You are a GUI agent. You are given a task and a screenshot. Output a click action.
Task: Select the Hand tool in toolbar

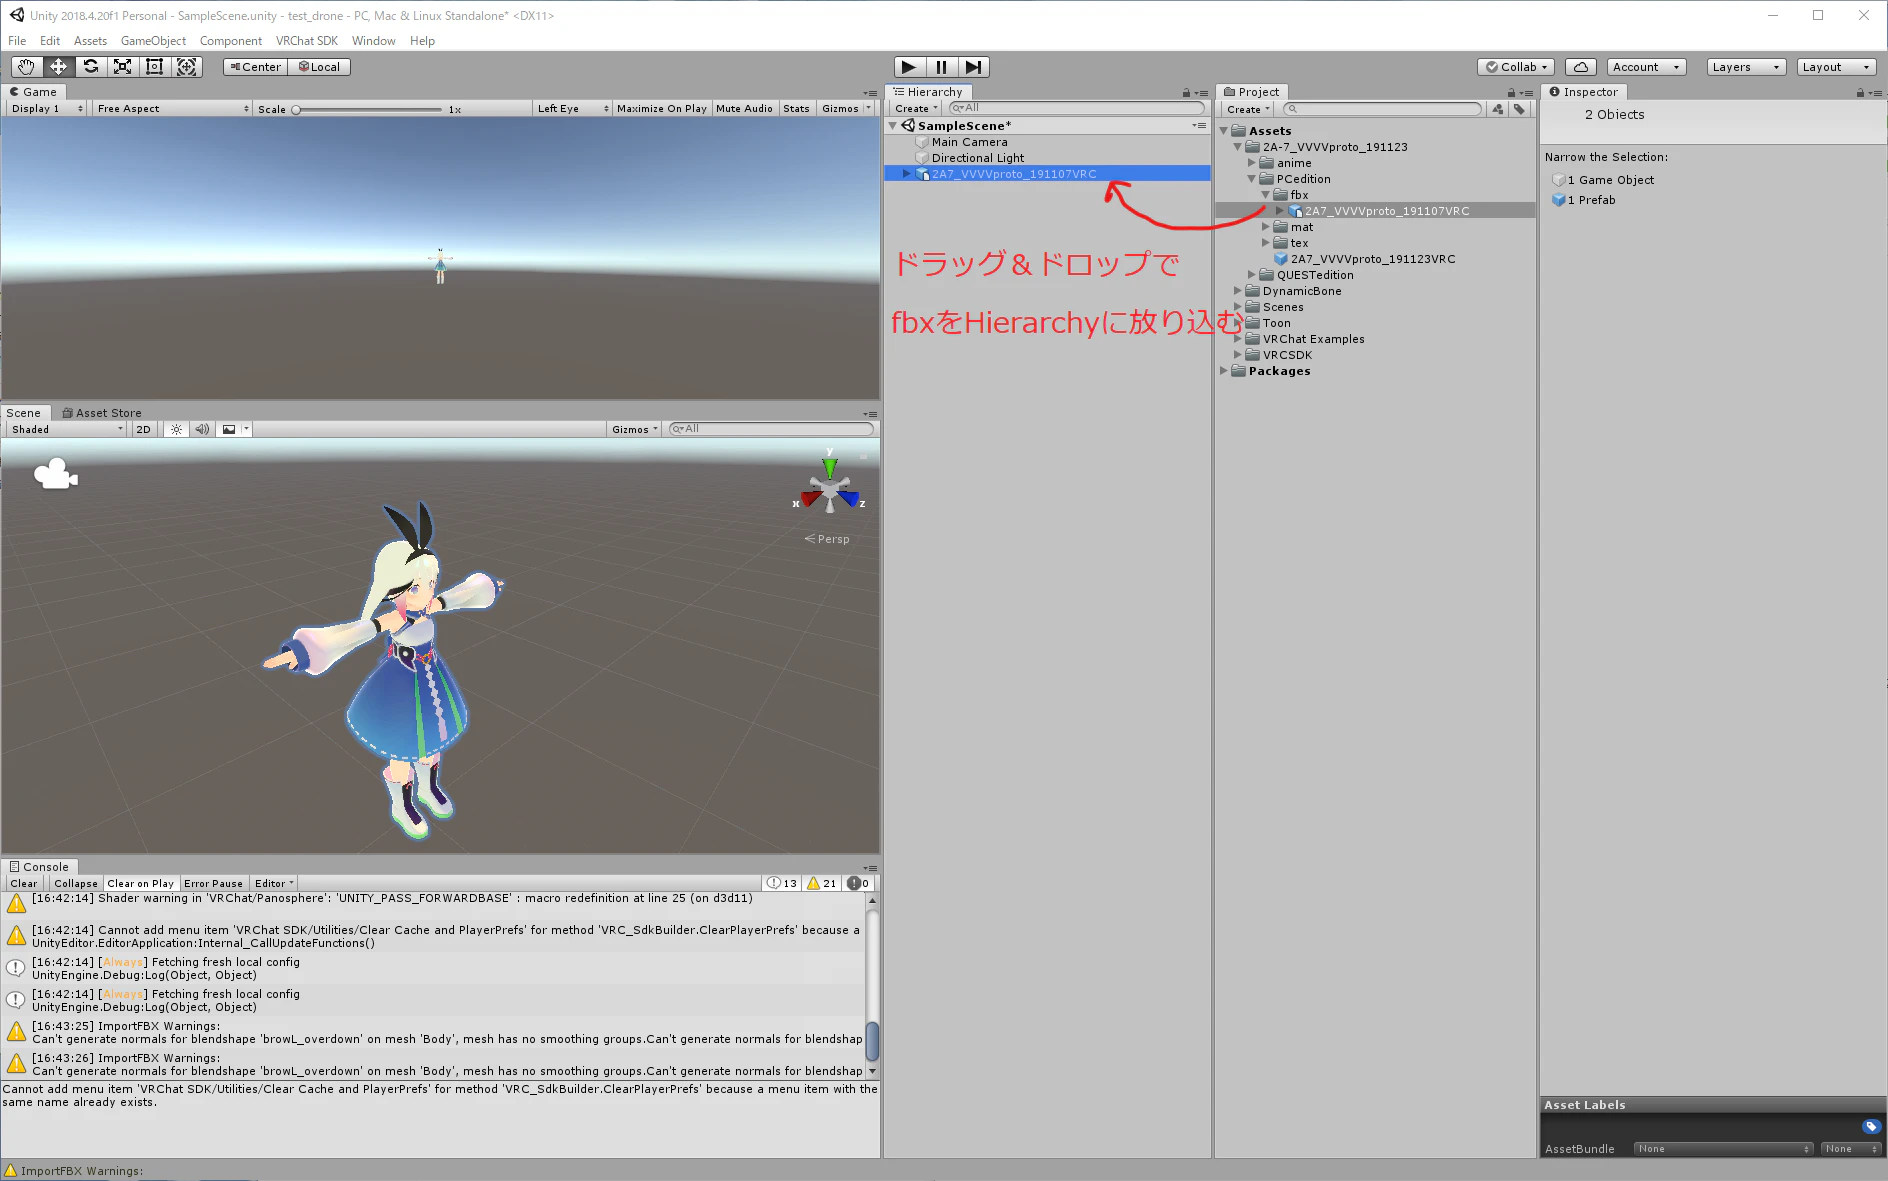point(26,67)
